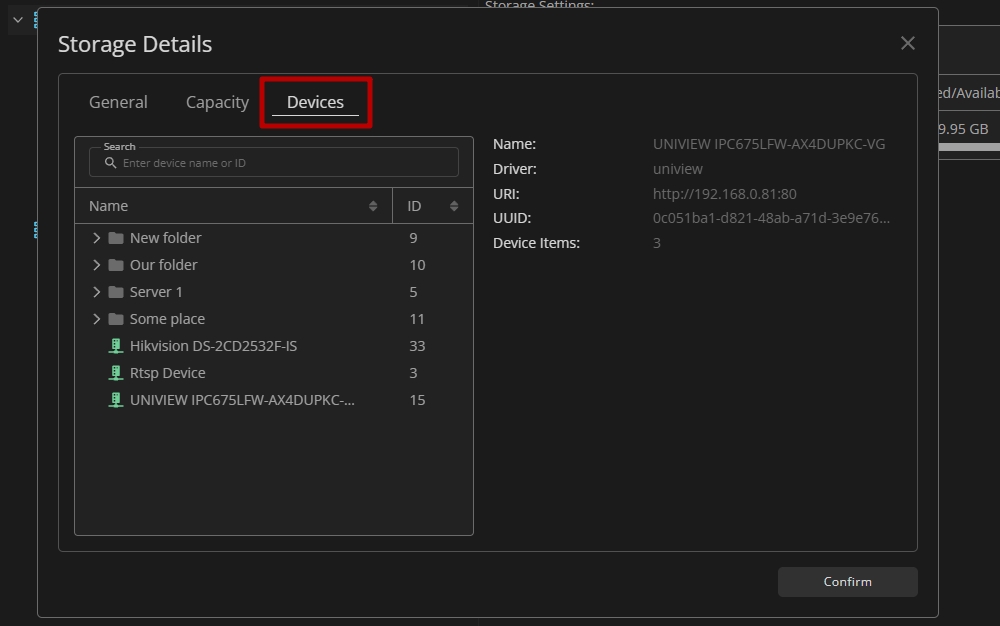Viewport: 1000px width, 626px height.
Task: Click the Hikvision device icon
Action: (115, 346)
